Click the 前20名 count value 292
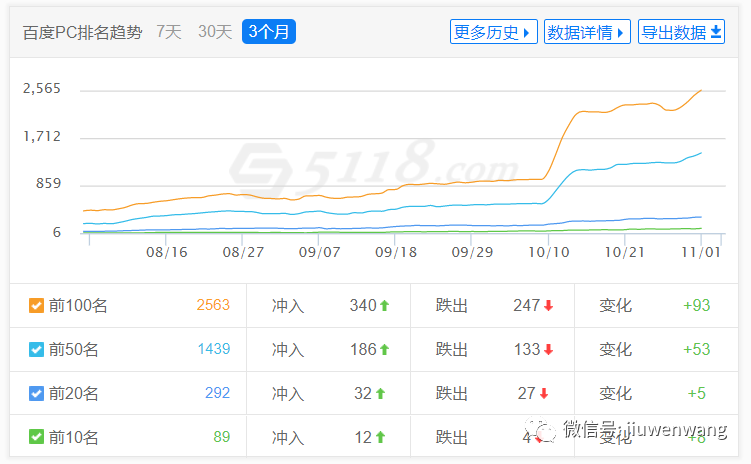The image size is (751, 464). pos(217,393)
